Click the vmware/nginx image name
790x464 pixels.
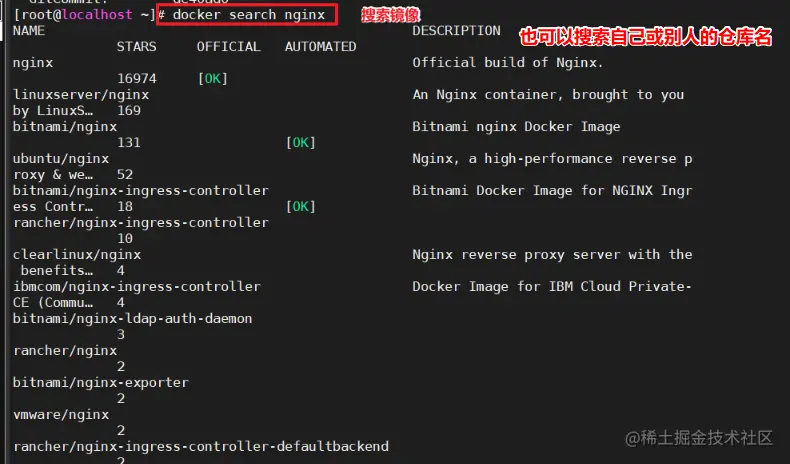click(61, 415)
